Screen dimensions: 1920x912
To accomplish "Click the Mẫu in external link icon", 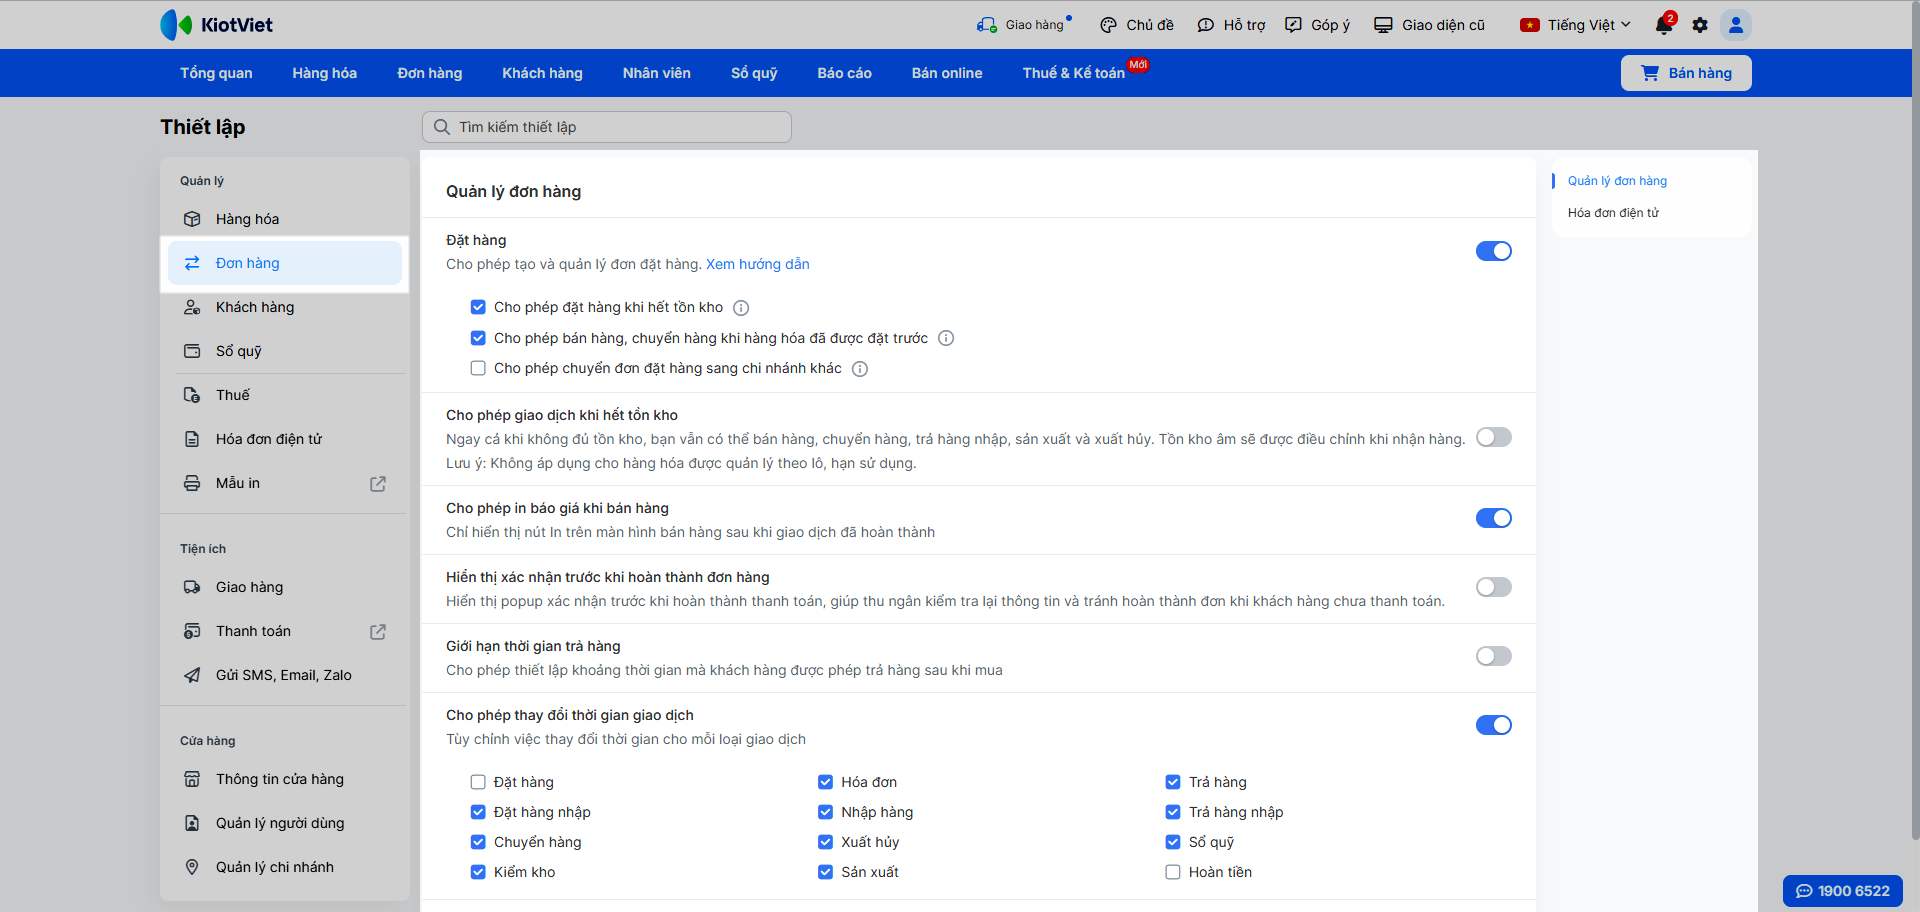I will (x=378, y=484).
